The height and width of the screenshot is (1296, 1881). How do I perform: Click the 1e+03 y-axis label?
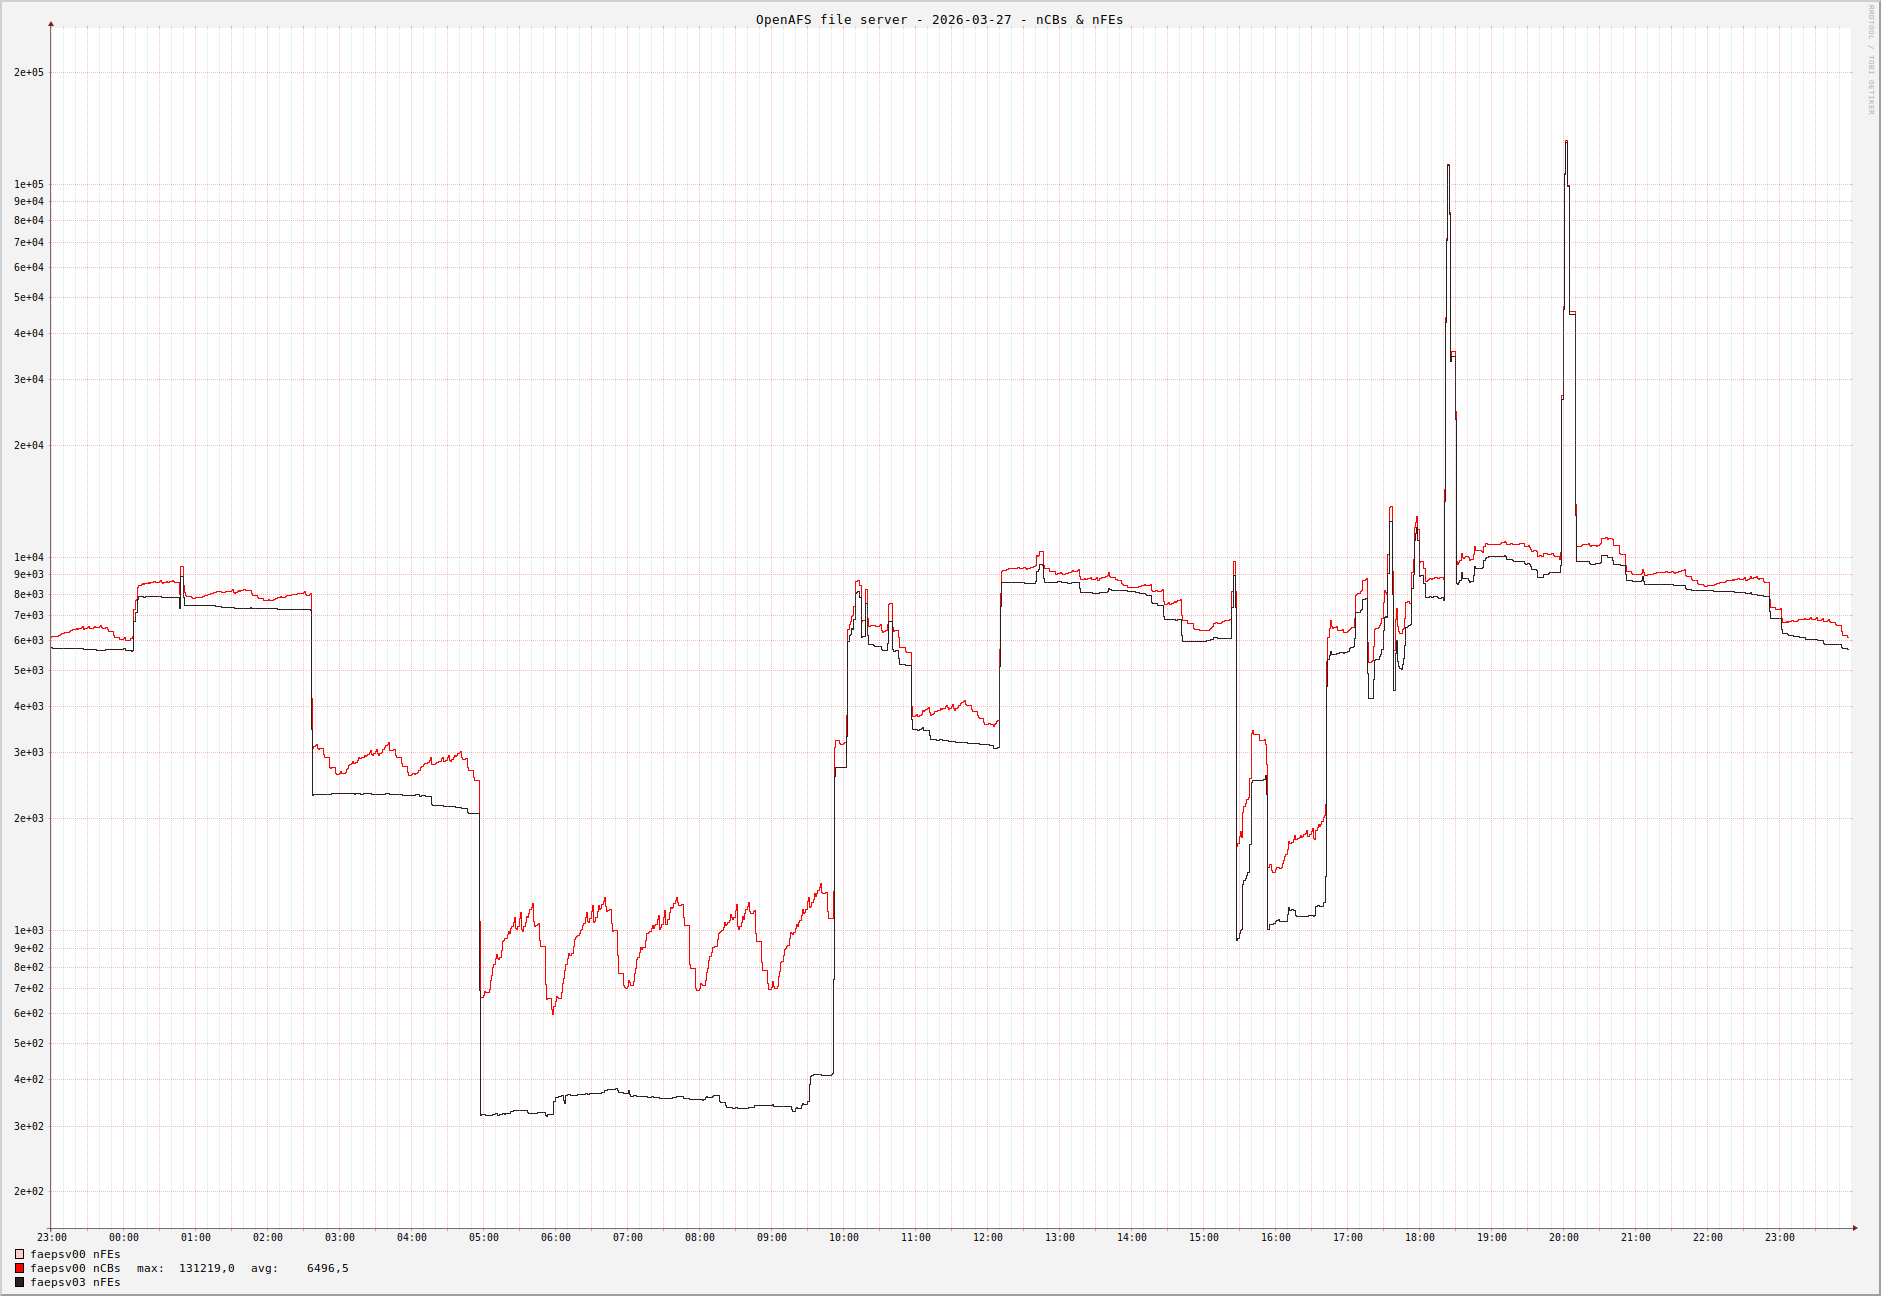(29, 930)
